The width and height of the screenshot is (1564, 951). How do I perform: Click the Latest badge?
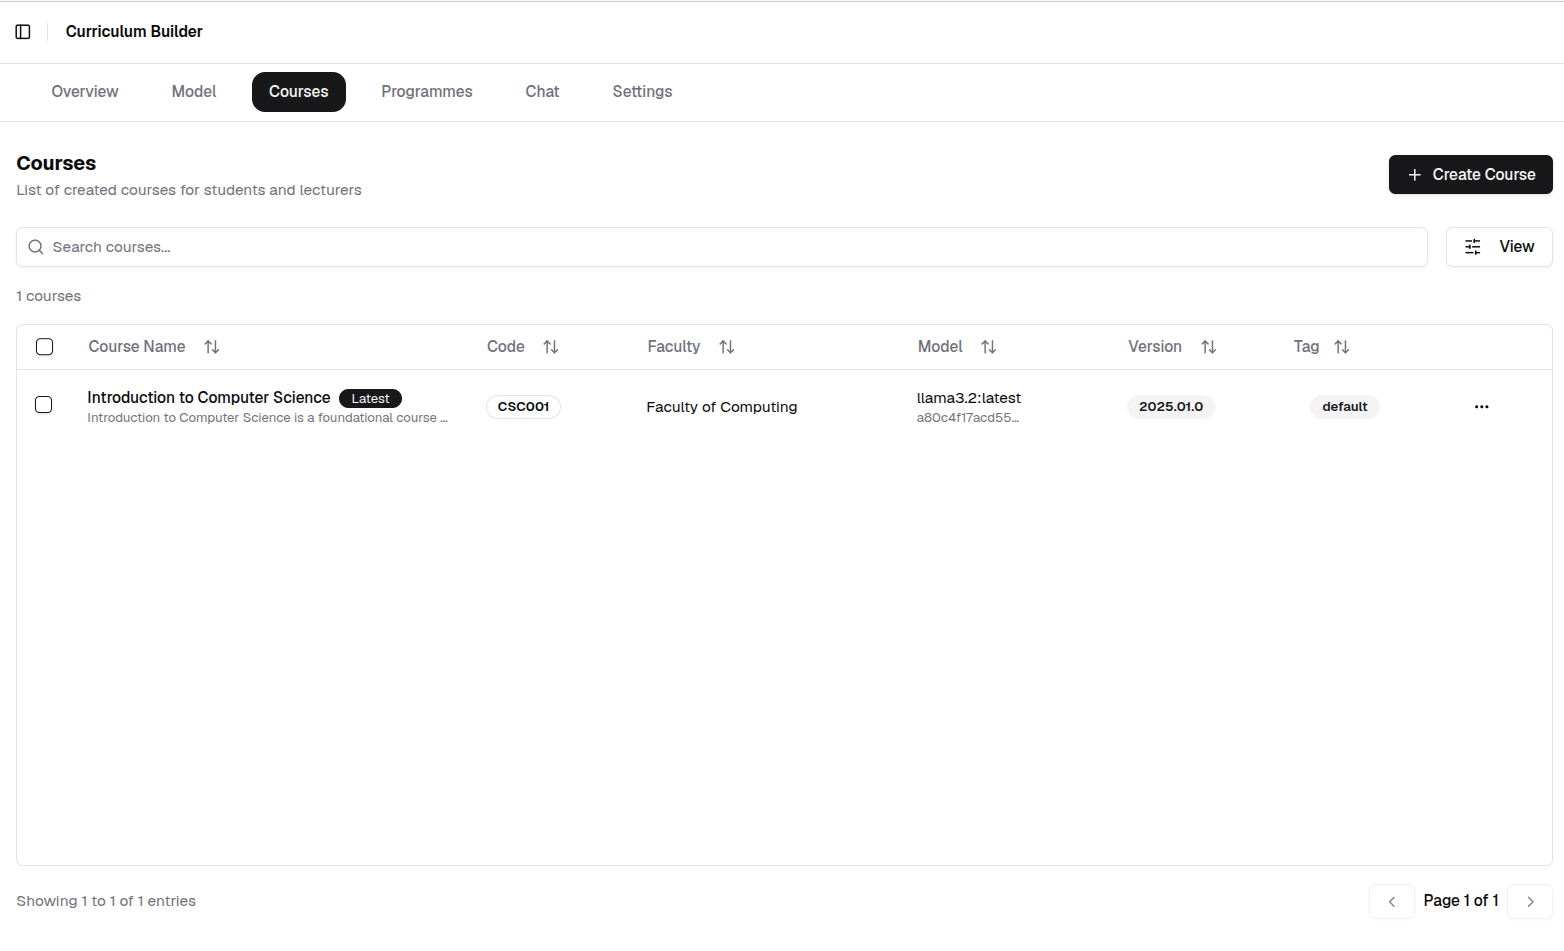370,398
